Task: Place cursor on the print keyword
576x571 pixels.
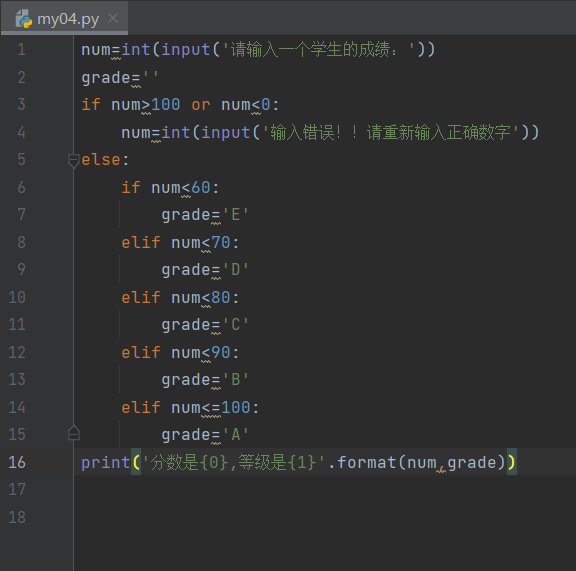Action: pyautogui.click(x=105, y=462)
